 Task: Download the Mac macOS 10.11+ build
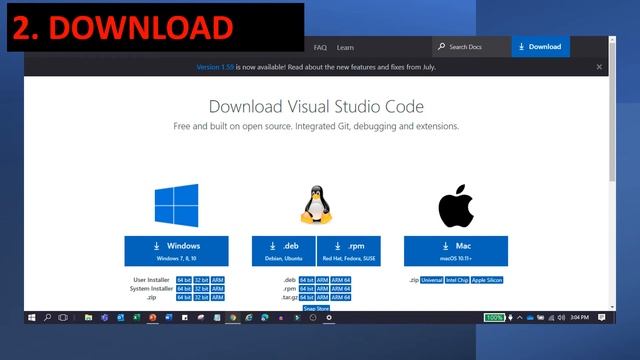tap(456, 251)
